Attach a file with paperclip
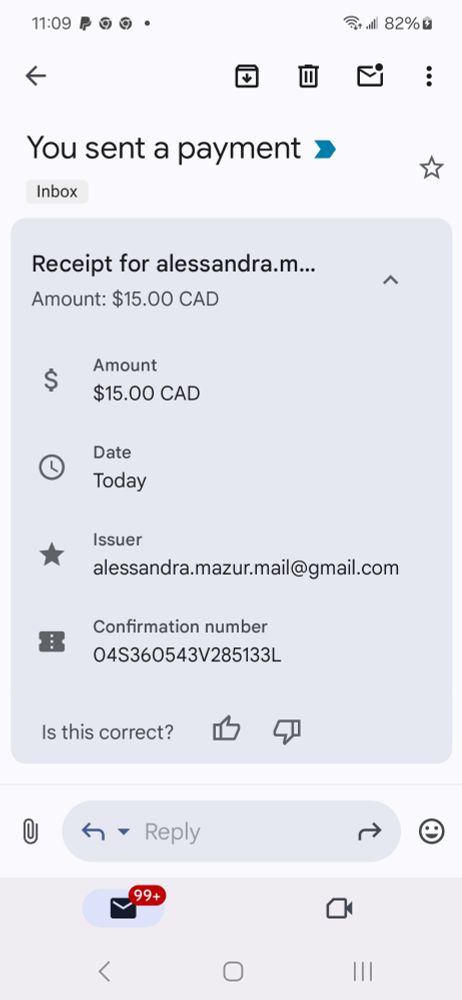This screenshot has height=1000, width=462. 30,832
